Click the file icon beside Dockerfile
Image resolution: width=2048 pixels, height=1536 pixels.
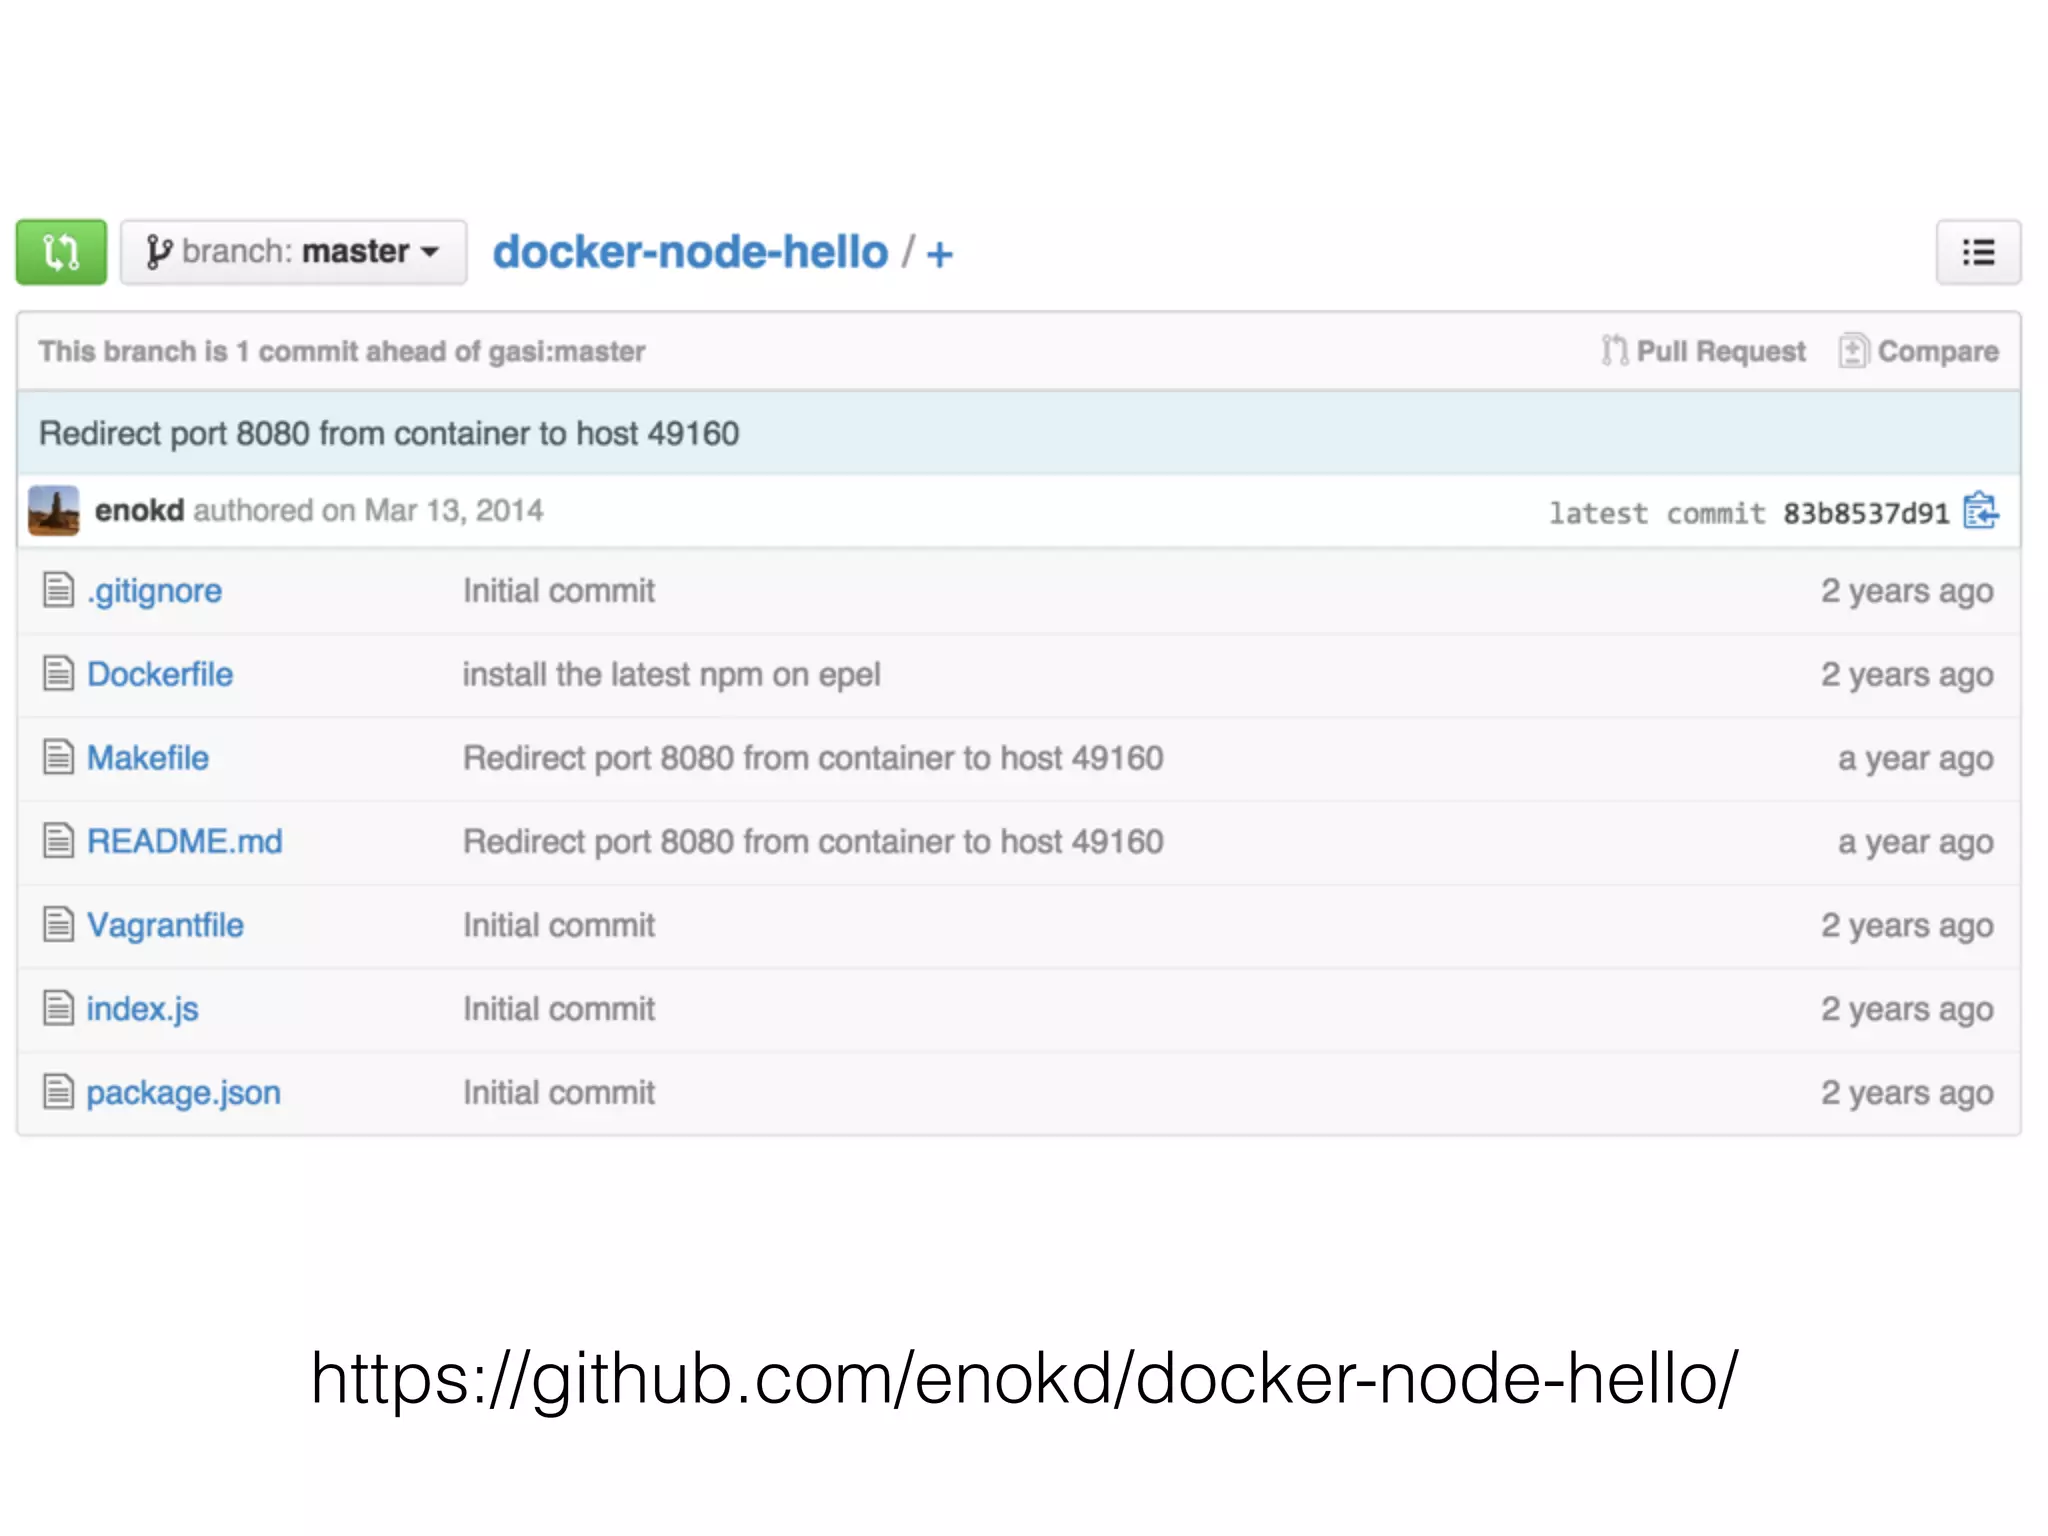[58, 674]
